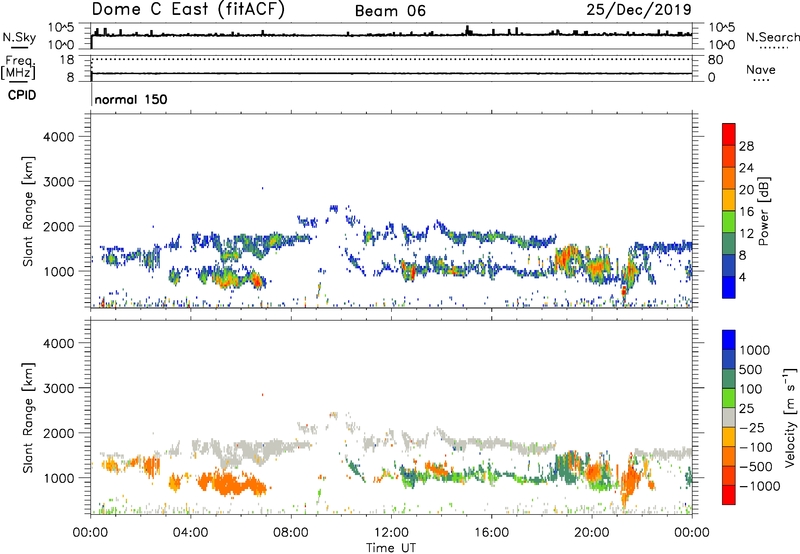Click the '08:00' time tick label
800x554 pixels.
click(x=291, y=533)
